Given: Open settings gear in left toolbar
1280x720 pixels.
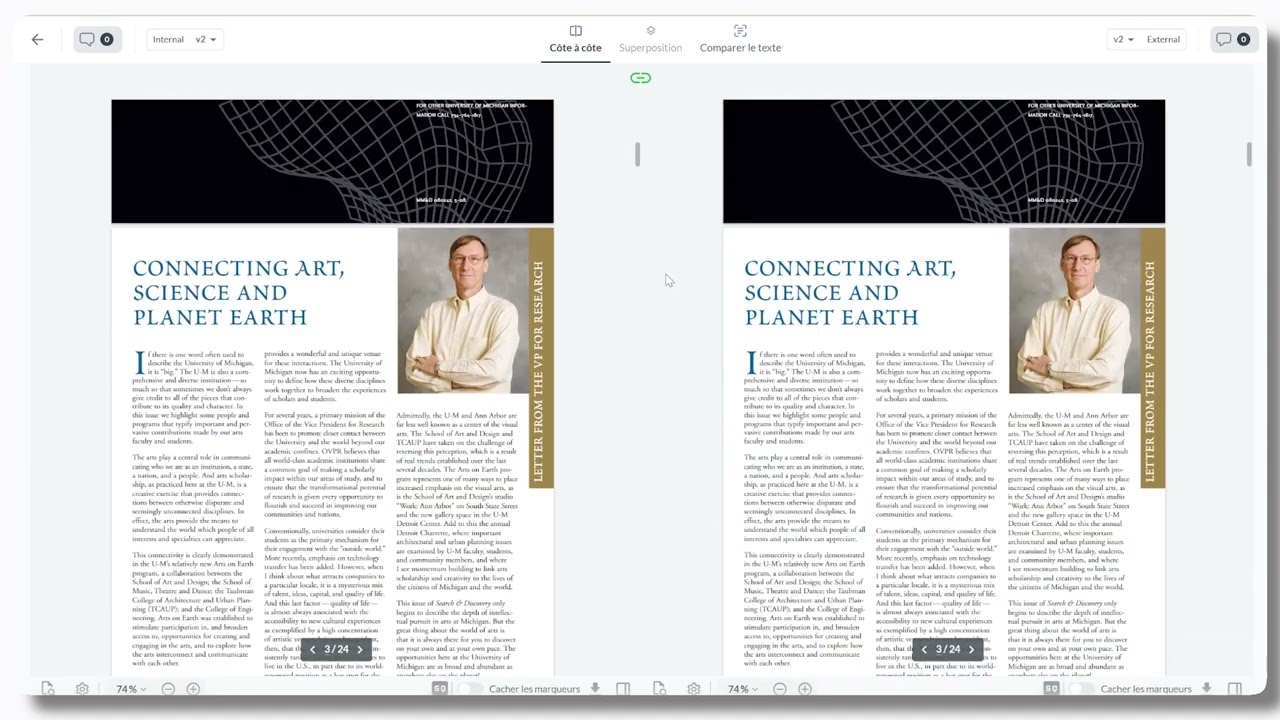Looking at the screenshot, I should tap(82, 689).
